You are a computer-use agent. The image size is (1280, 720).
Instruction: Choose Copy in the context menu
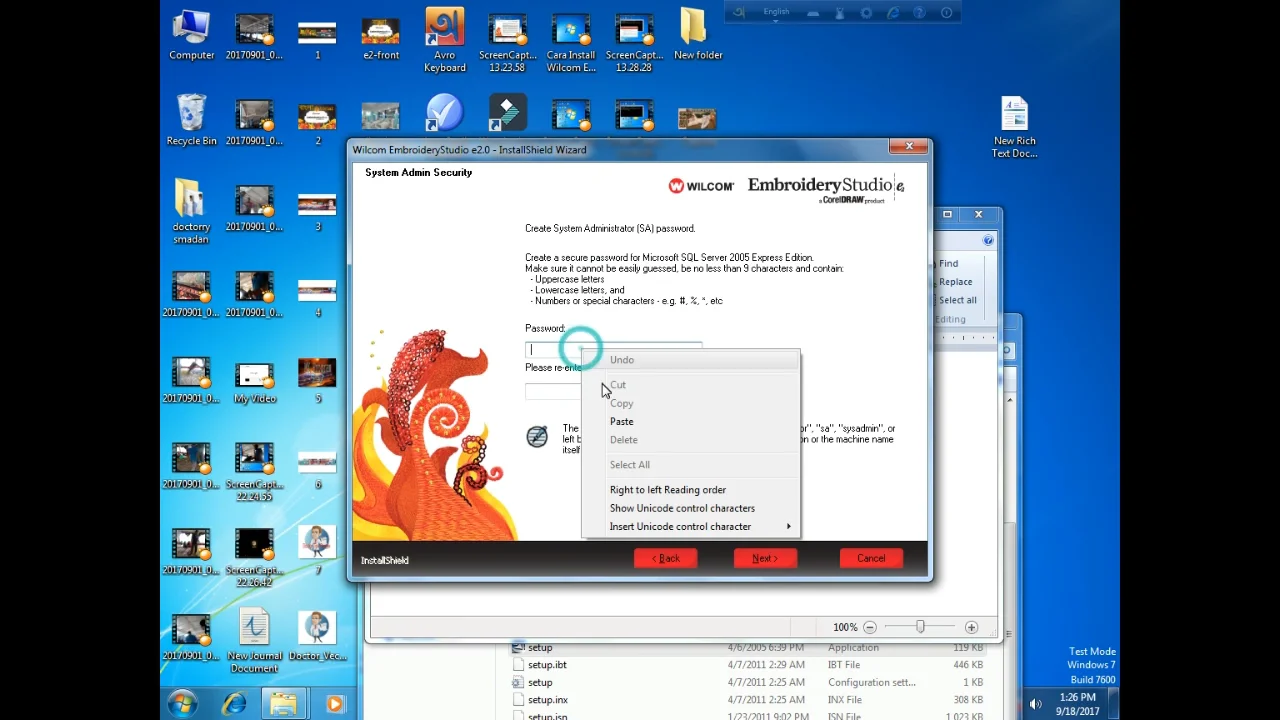[x=691, y=403]
